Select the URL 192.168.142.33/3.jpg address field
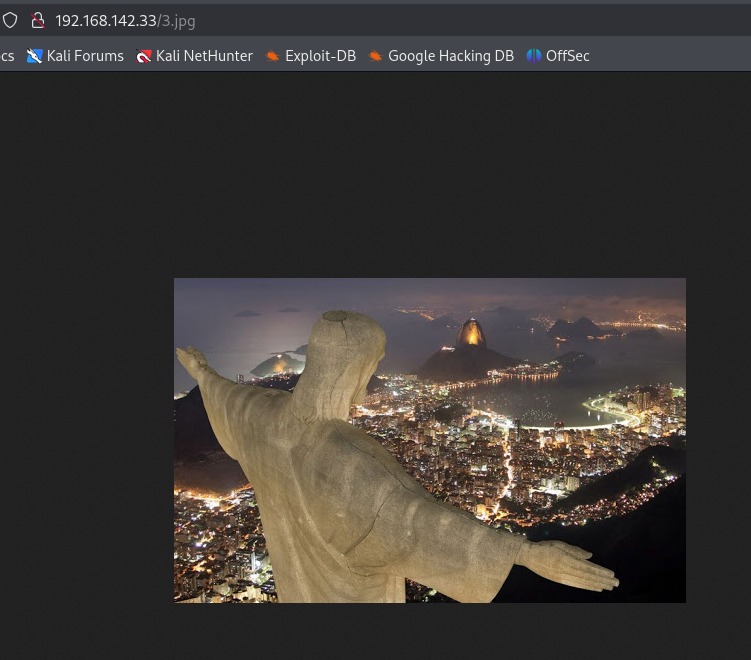This screenshot has height=660, width=751. (125, 21)
